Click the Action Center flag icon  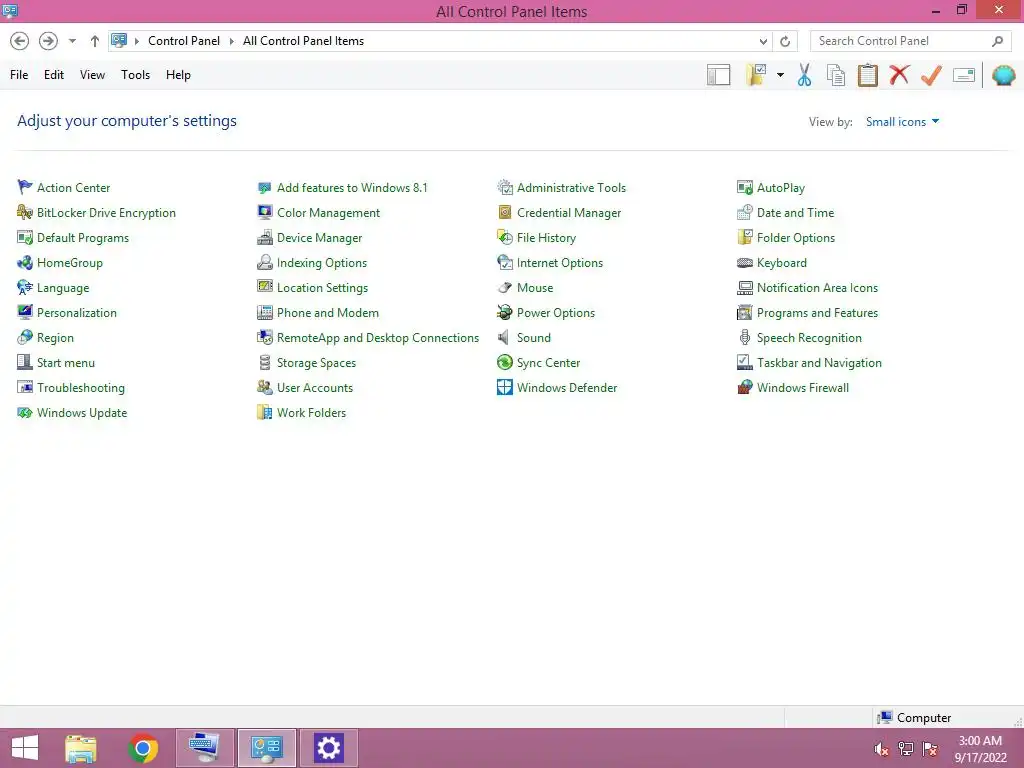[x=25, y=187]
